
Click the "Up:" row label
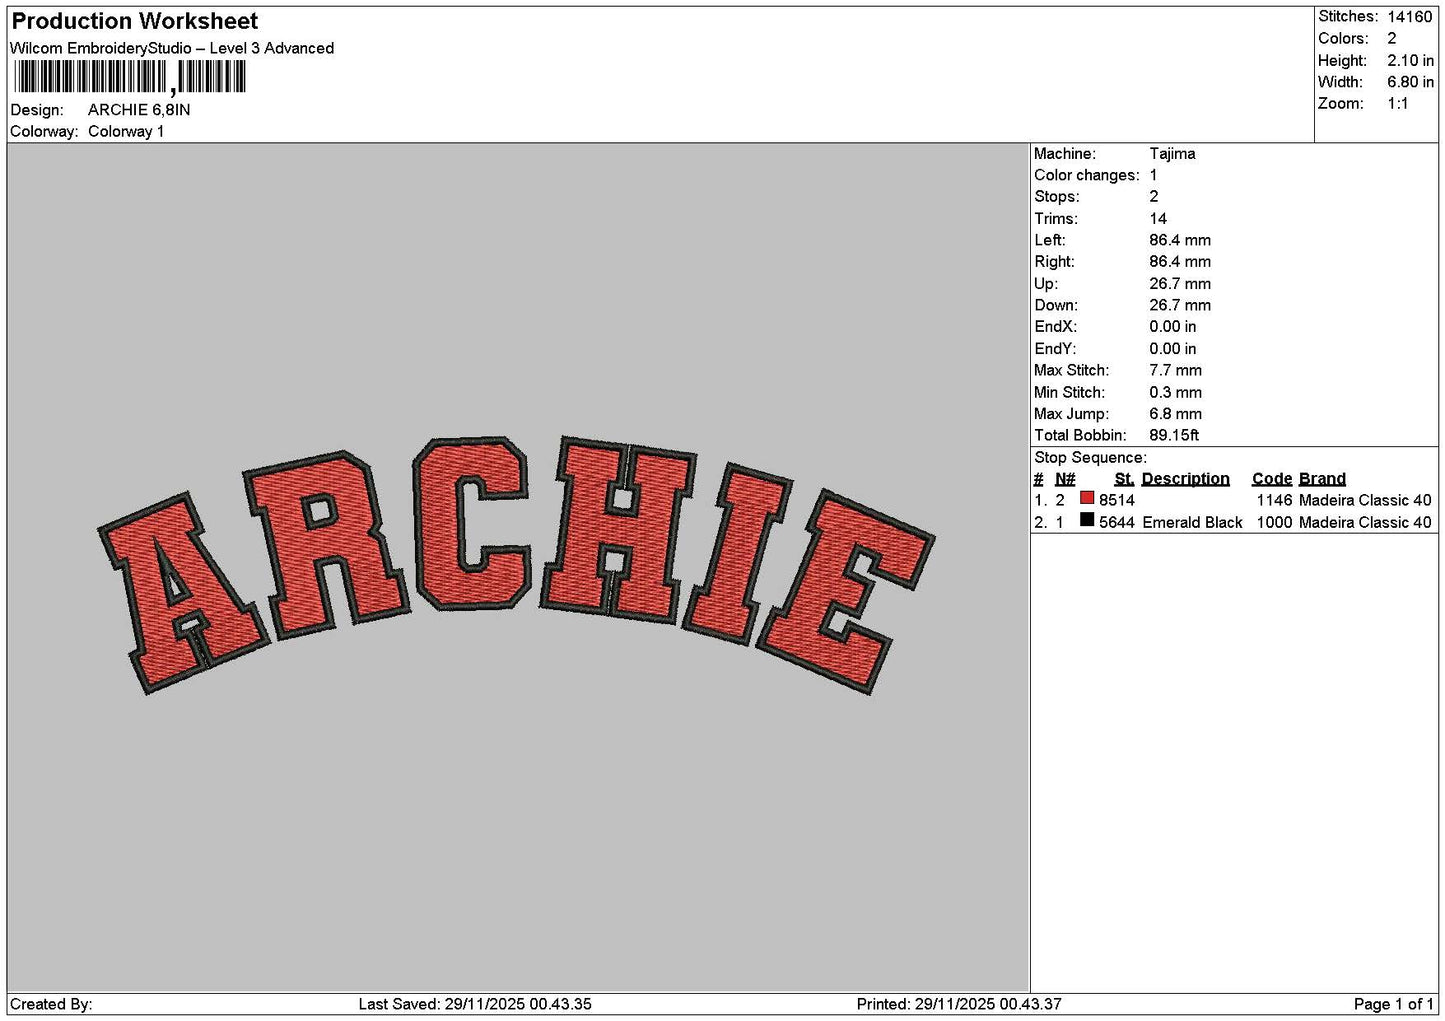pyautogui.click(x=1046, y=284)
